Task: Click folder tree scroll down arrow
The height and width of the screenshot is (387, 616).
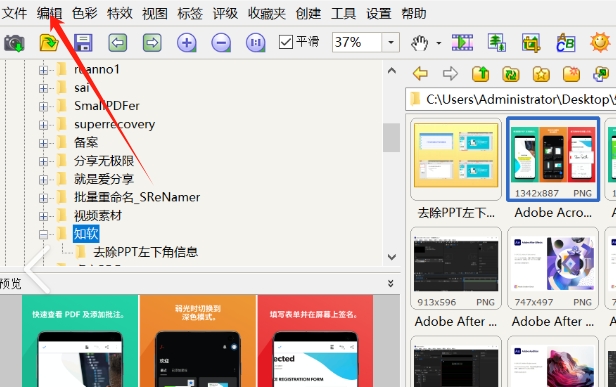Action: click(x=392, y=257)
